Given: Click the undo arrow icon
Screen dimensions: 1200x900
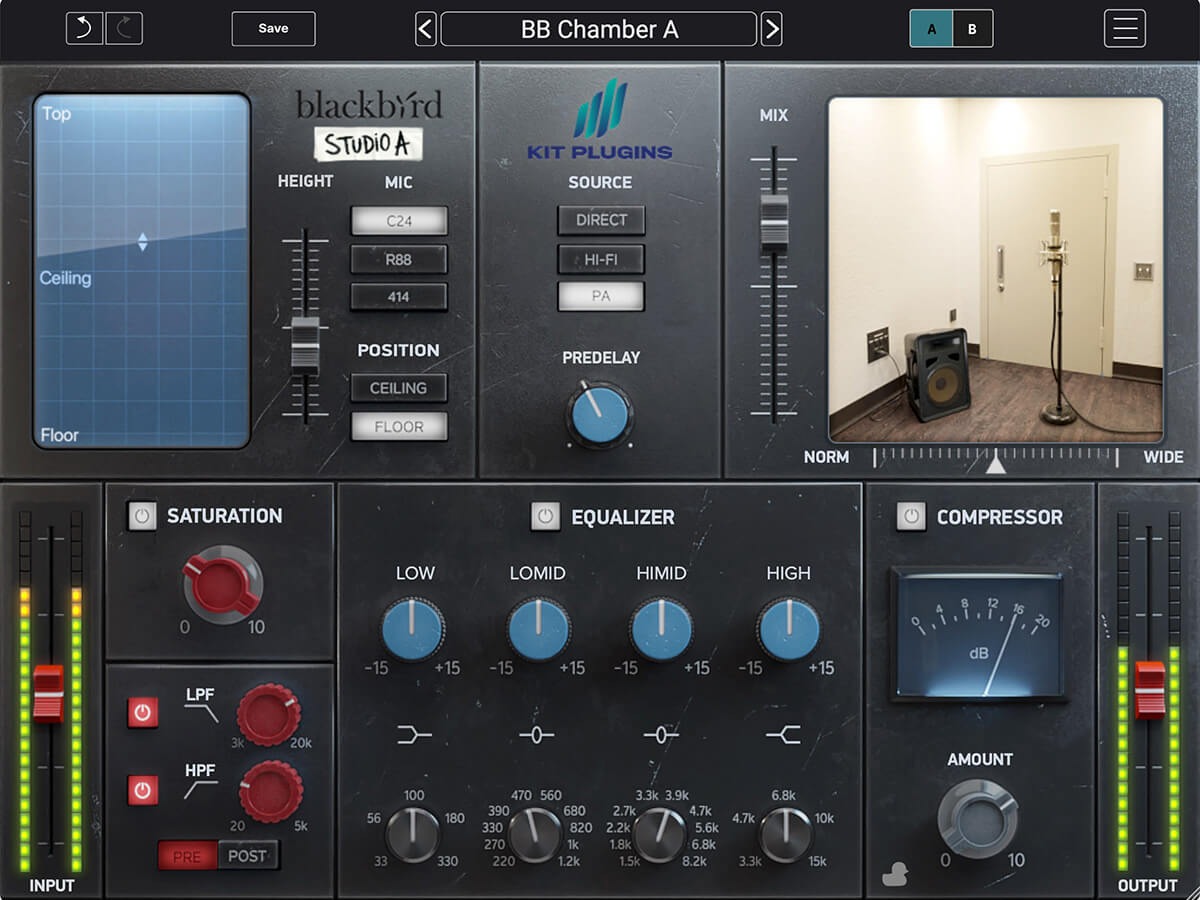Looking at the screenshot, I should pos(85,28).
